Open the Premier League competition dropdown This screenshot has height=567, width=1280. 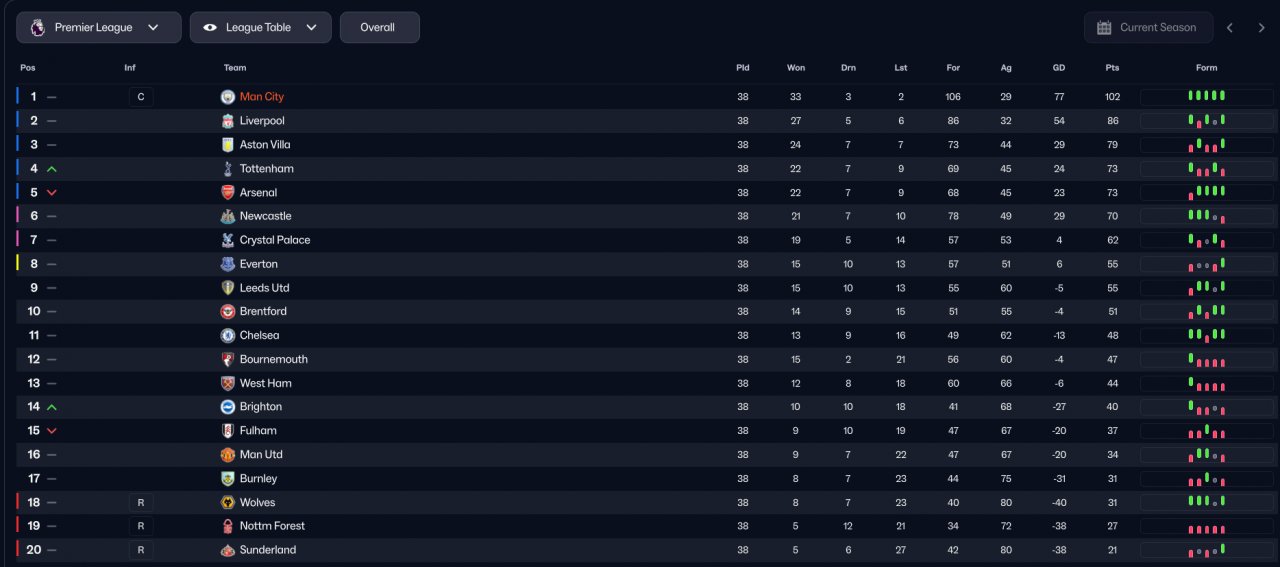click(x=98, y=28)
